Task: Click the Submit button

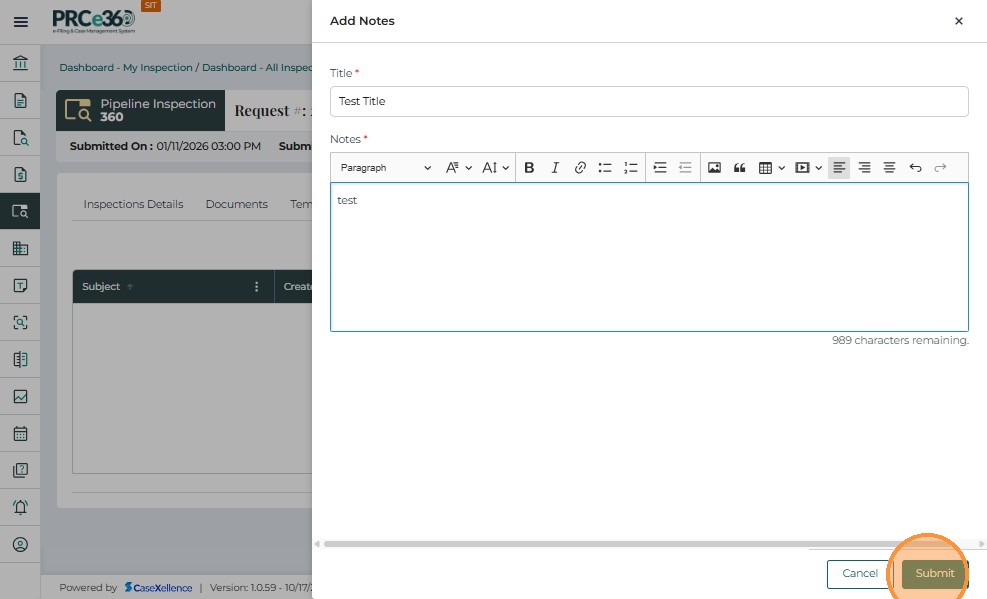Action: (x=934, y=573)
